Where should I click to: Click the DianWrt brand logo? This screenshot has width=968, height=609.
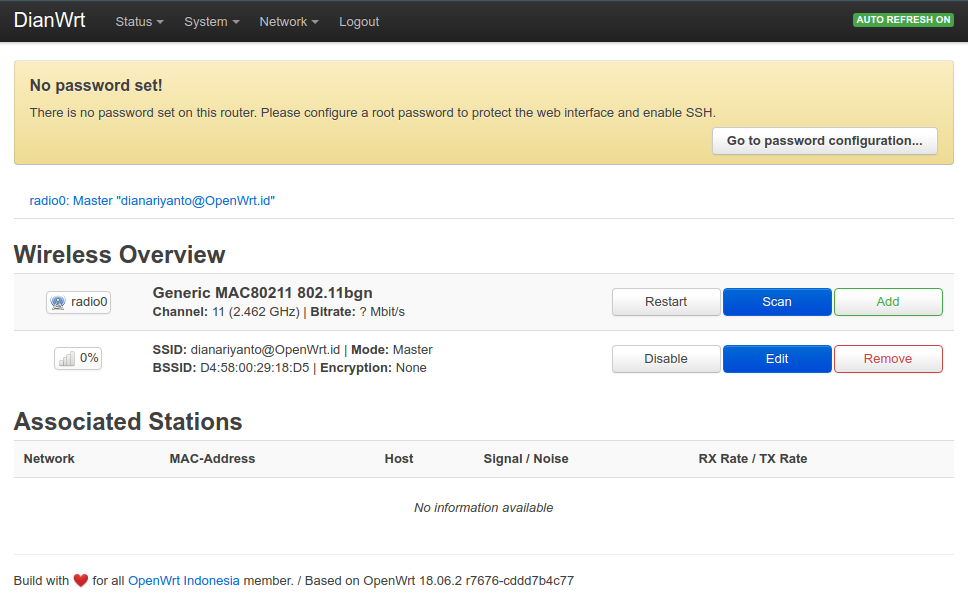(50, 21)
